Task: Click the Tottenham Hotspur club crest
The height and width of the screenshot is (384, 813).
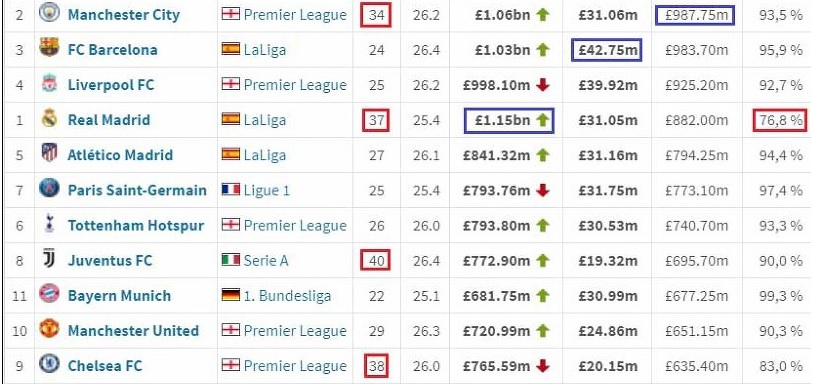Action: 49,224
